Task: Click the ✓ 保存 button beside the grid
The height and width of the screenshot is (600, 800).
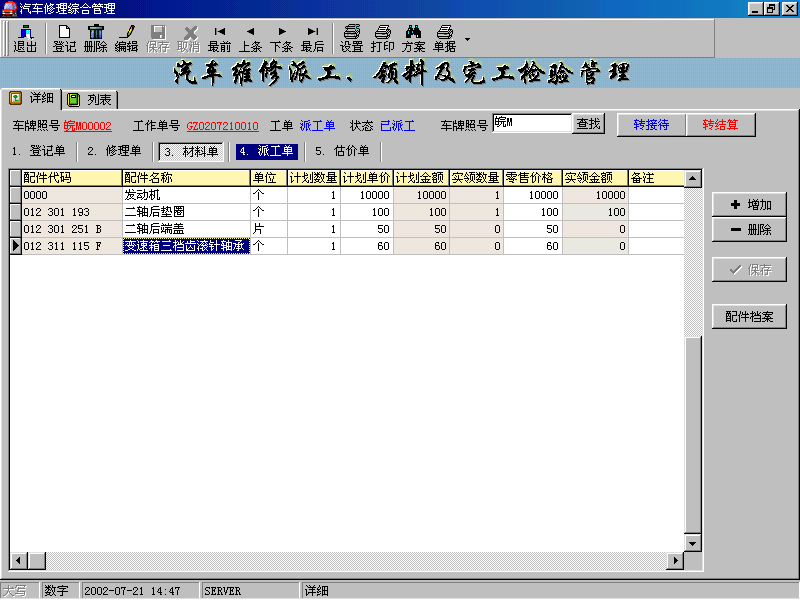Action: (x=749, y=269)
